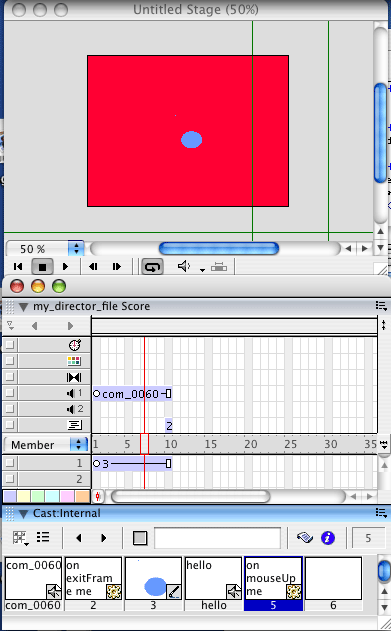
Task: Click the Transition channel icon
Action: click(74, 377)
